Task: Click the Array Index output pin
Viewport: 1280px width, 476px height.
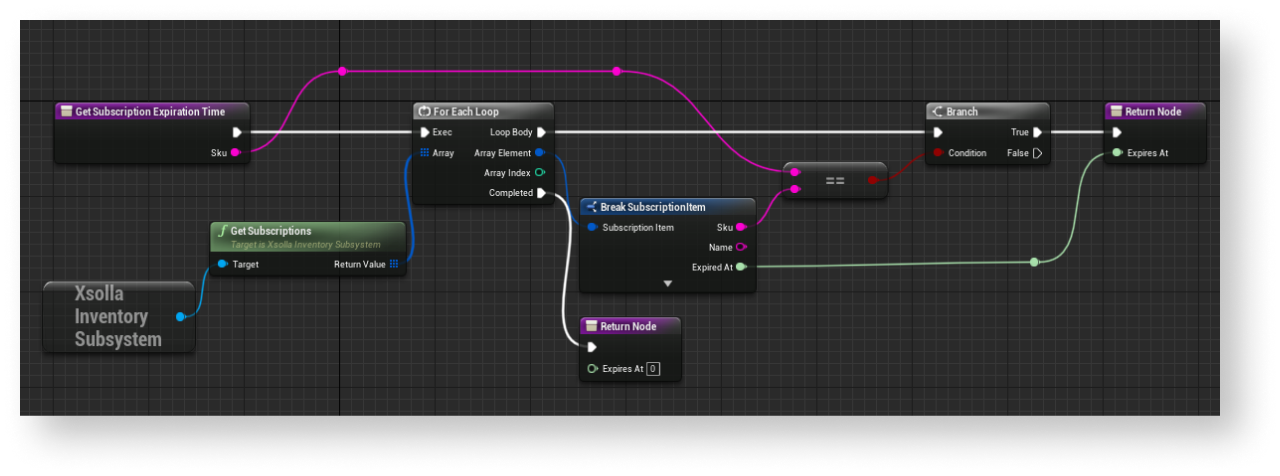Action: [540, 173]
